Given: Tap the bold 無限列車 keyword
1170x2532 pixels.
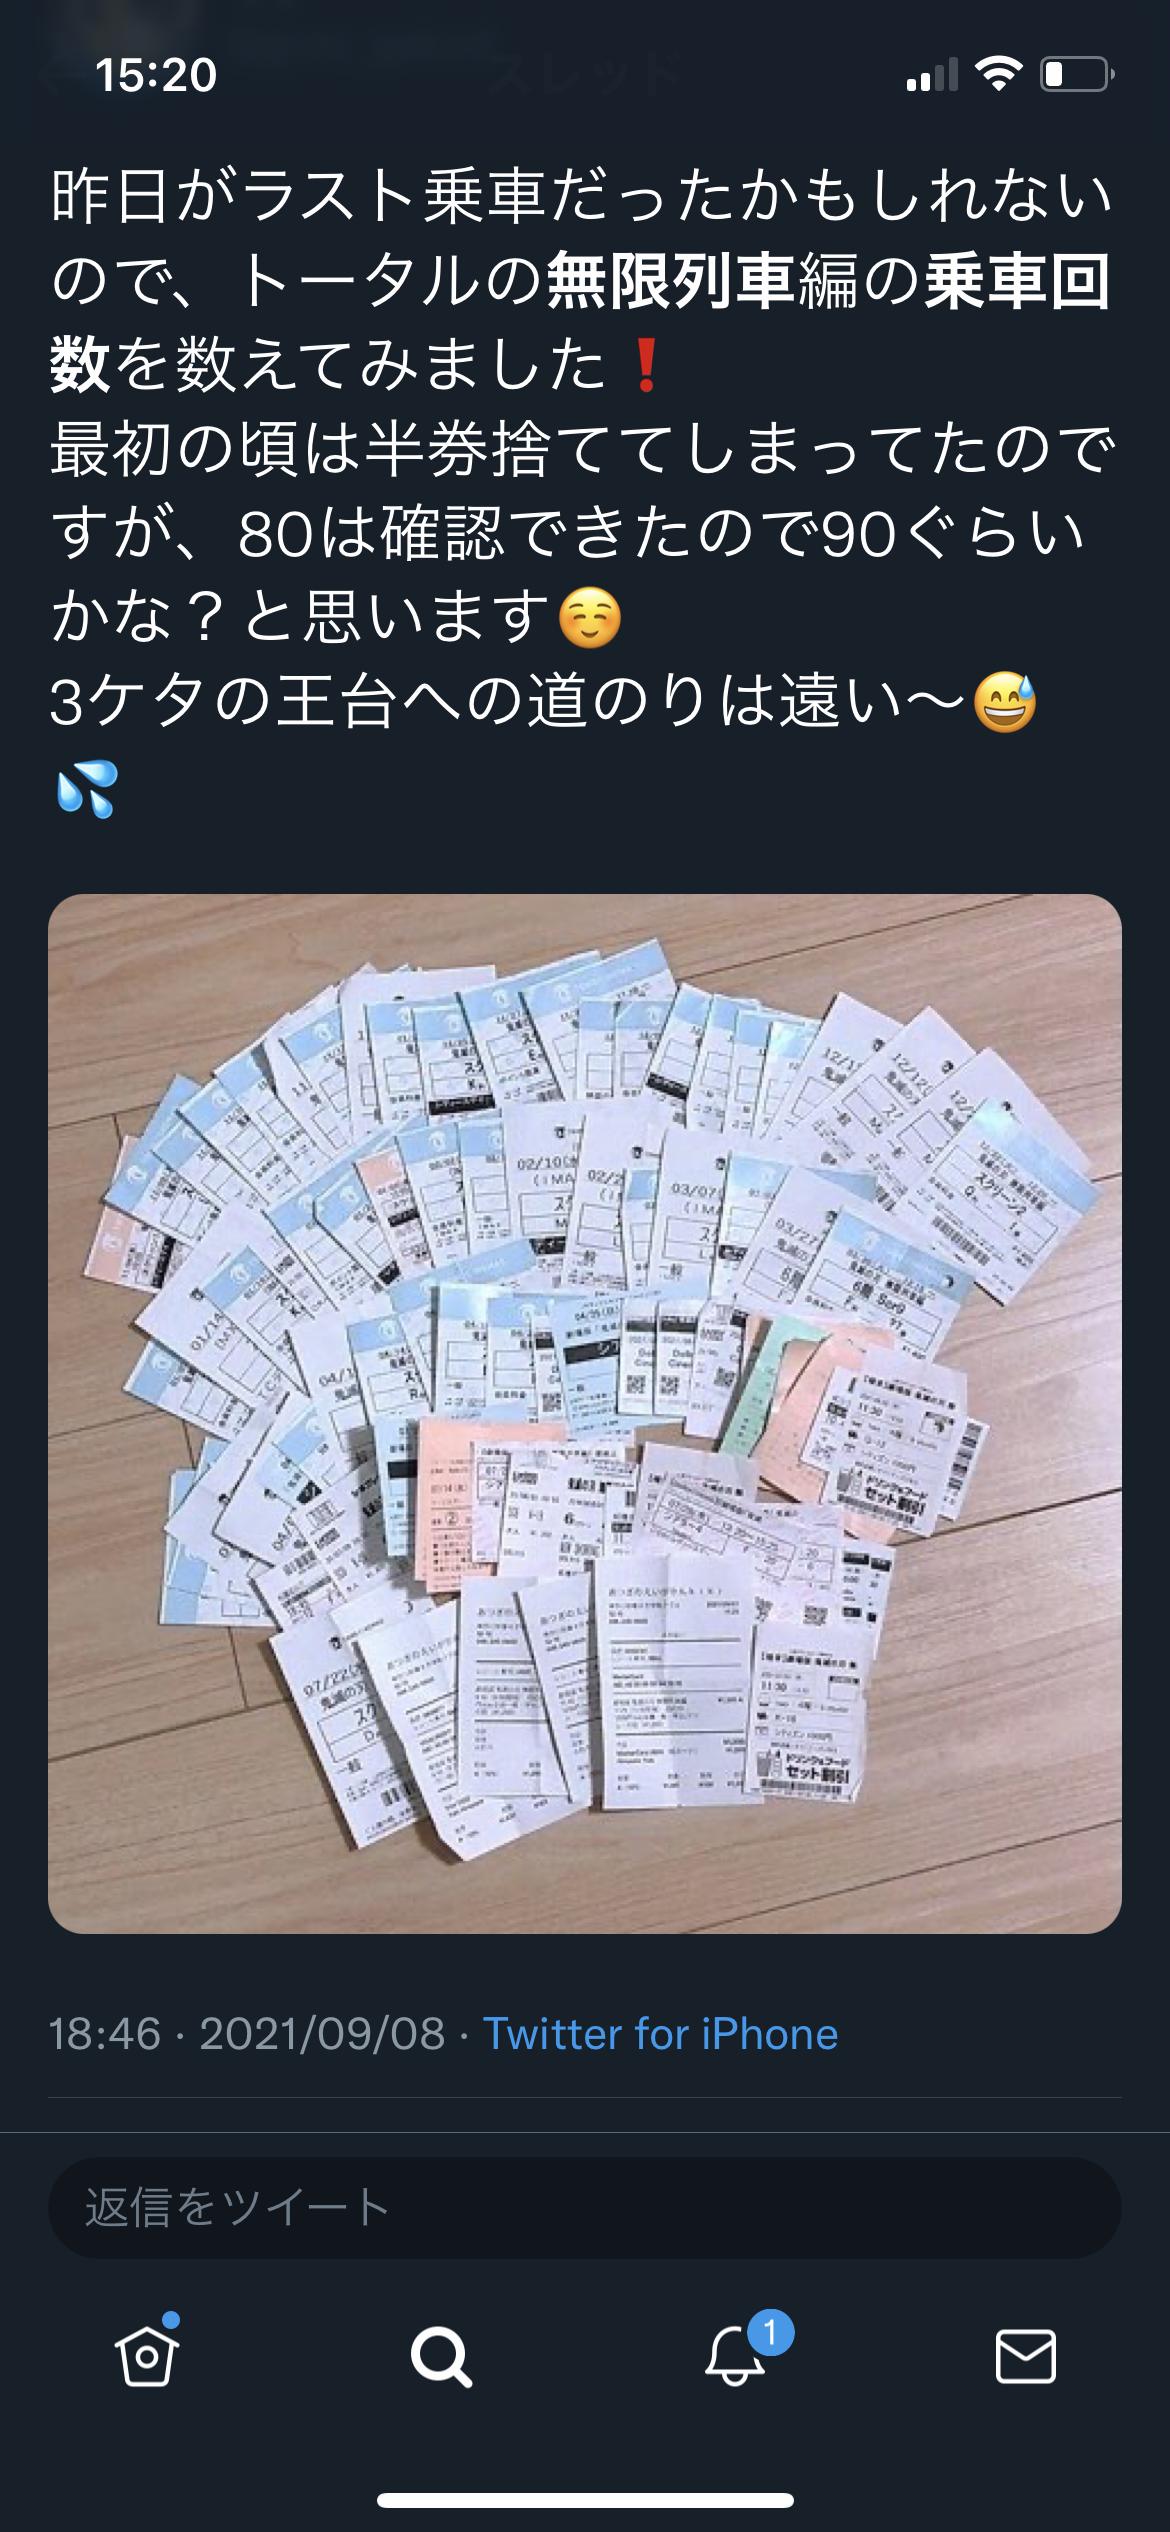Looking at the screenshot, I should tap(670, 282).
